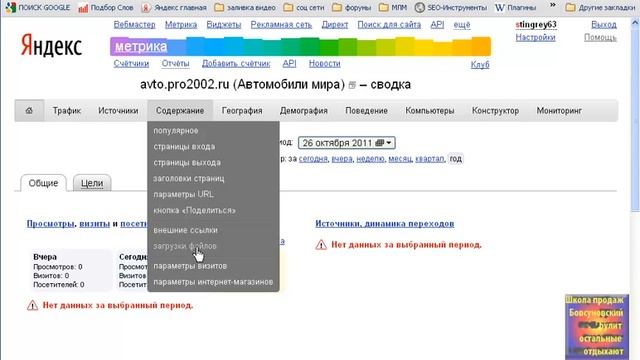The height and width of the screenshot is (360, 640).
Task: Click the Яндекс logo
Action: click(51, 45)
